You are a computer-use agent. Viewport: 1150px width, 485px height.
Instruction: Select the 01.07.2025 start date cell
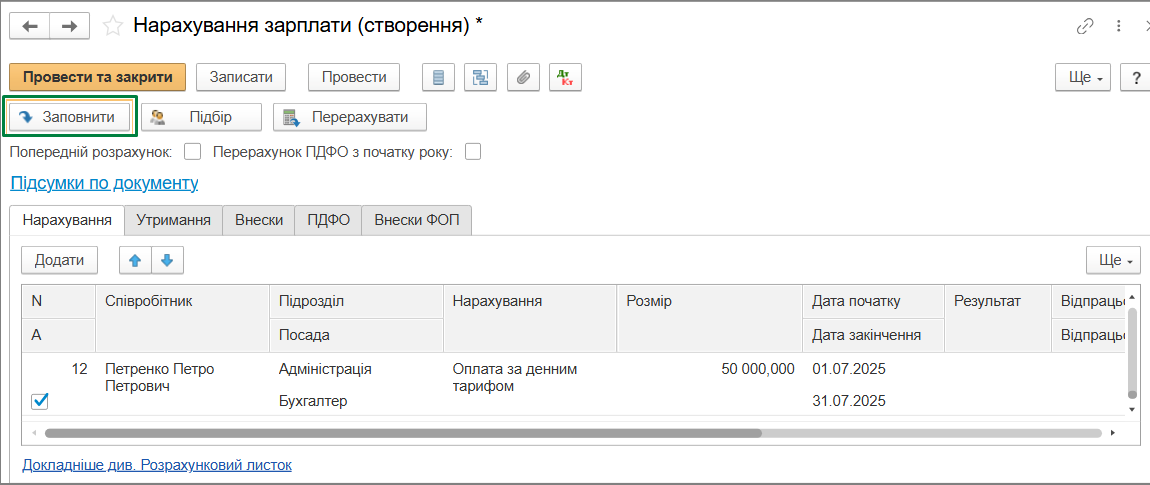873,369
